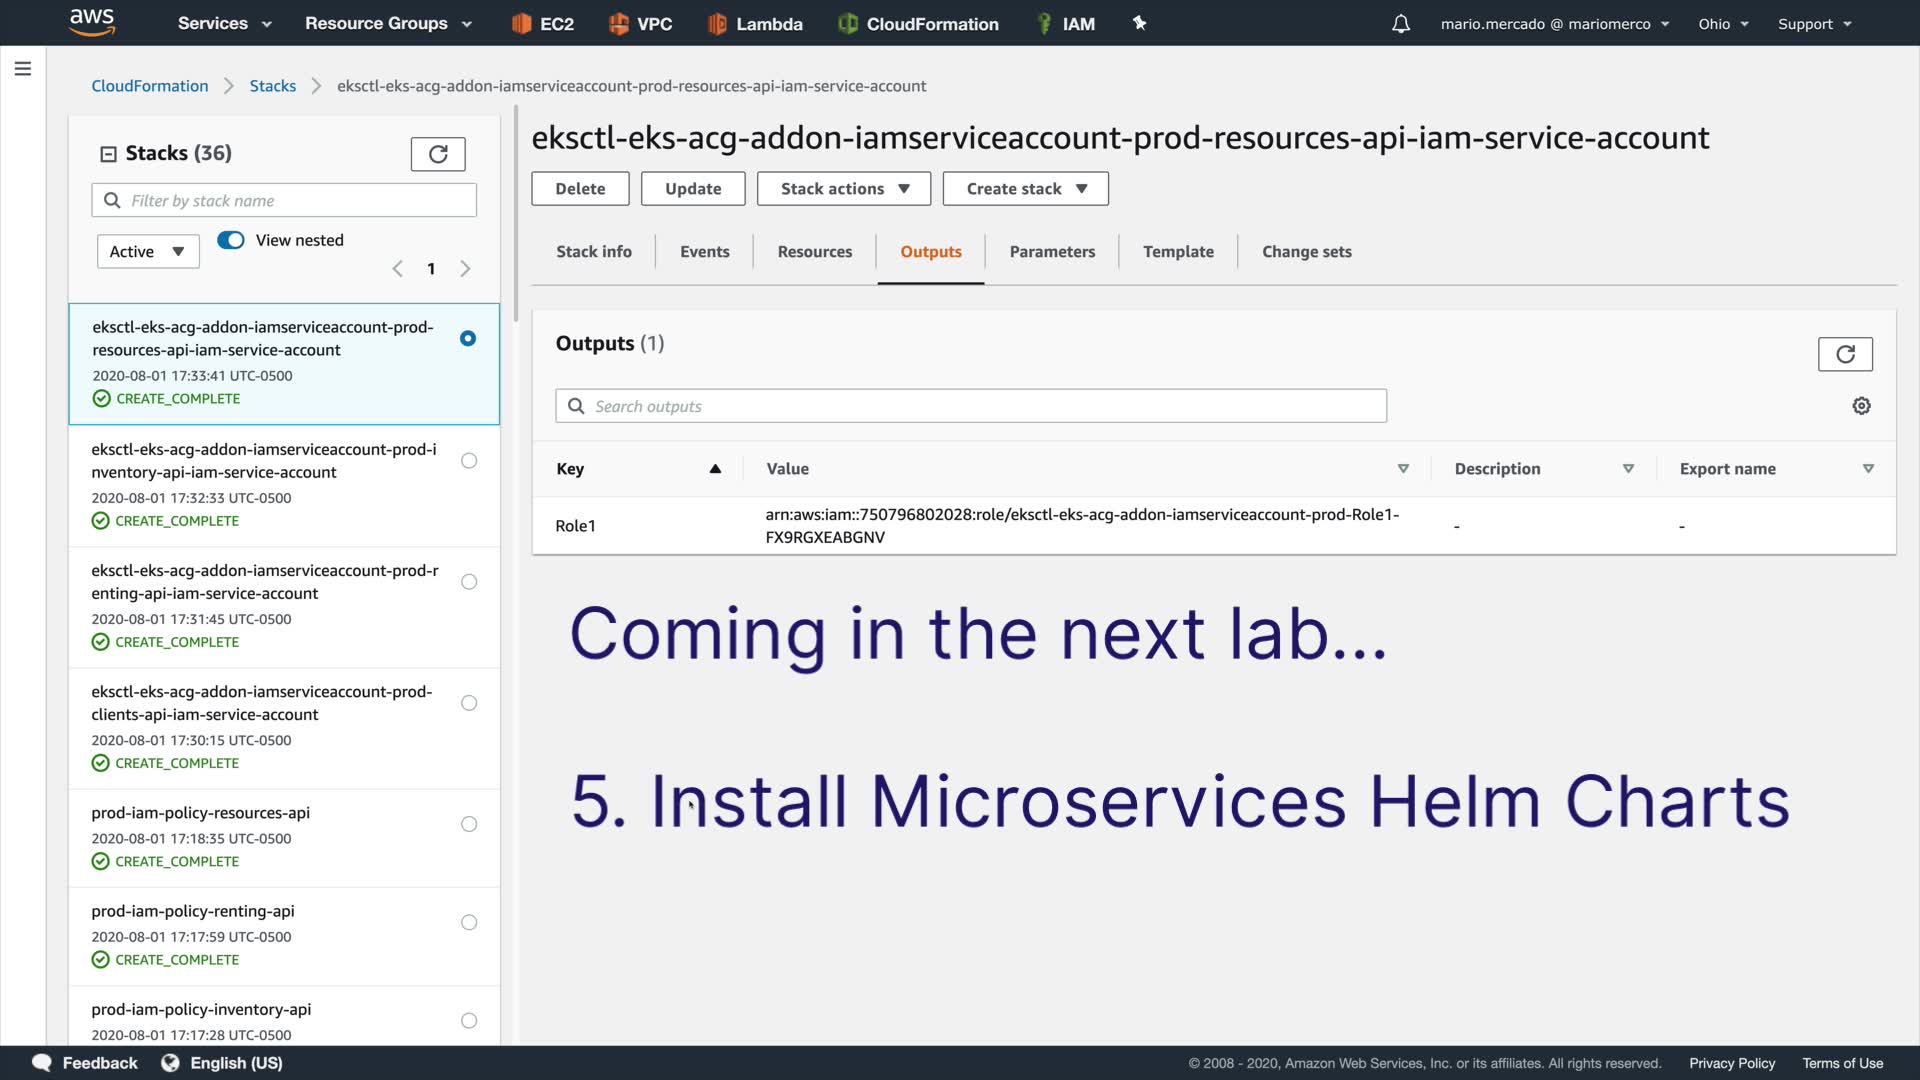Select the prod-inventory-api service account stack
Image resolution: width=1920 pixels, height=1080 pixels.
(469, 461)
